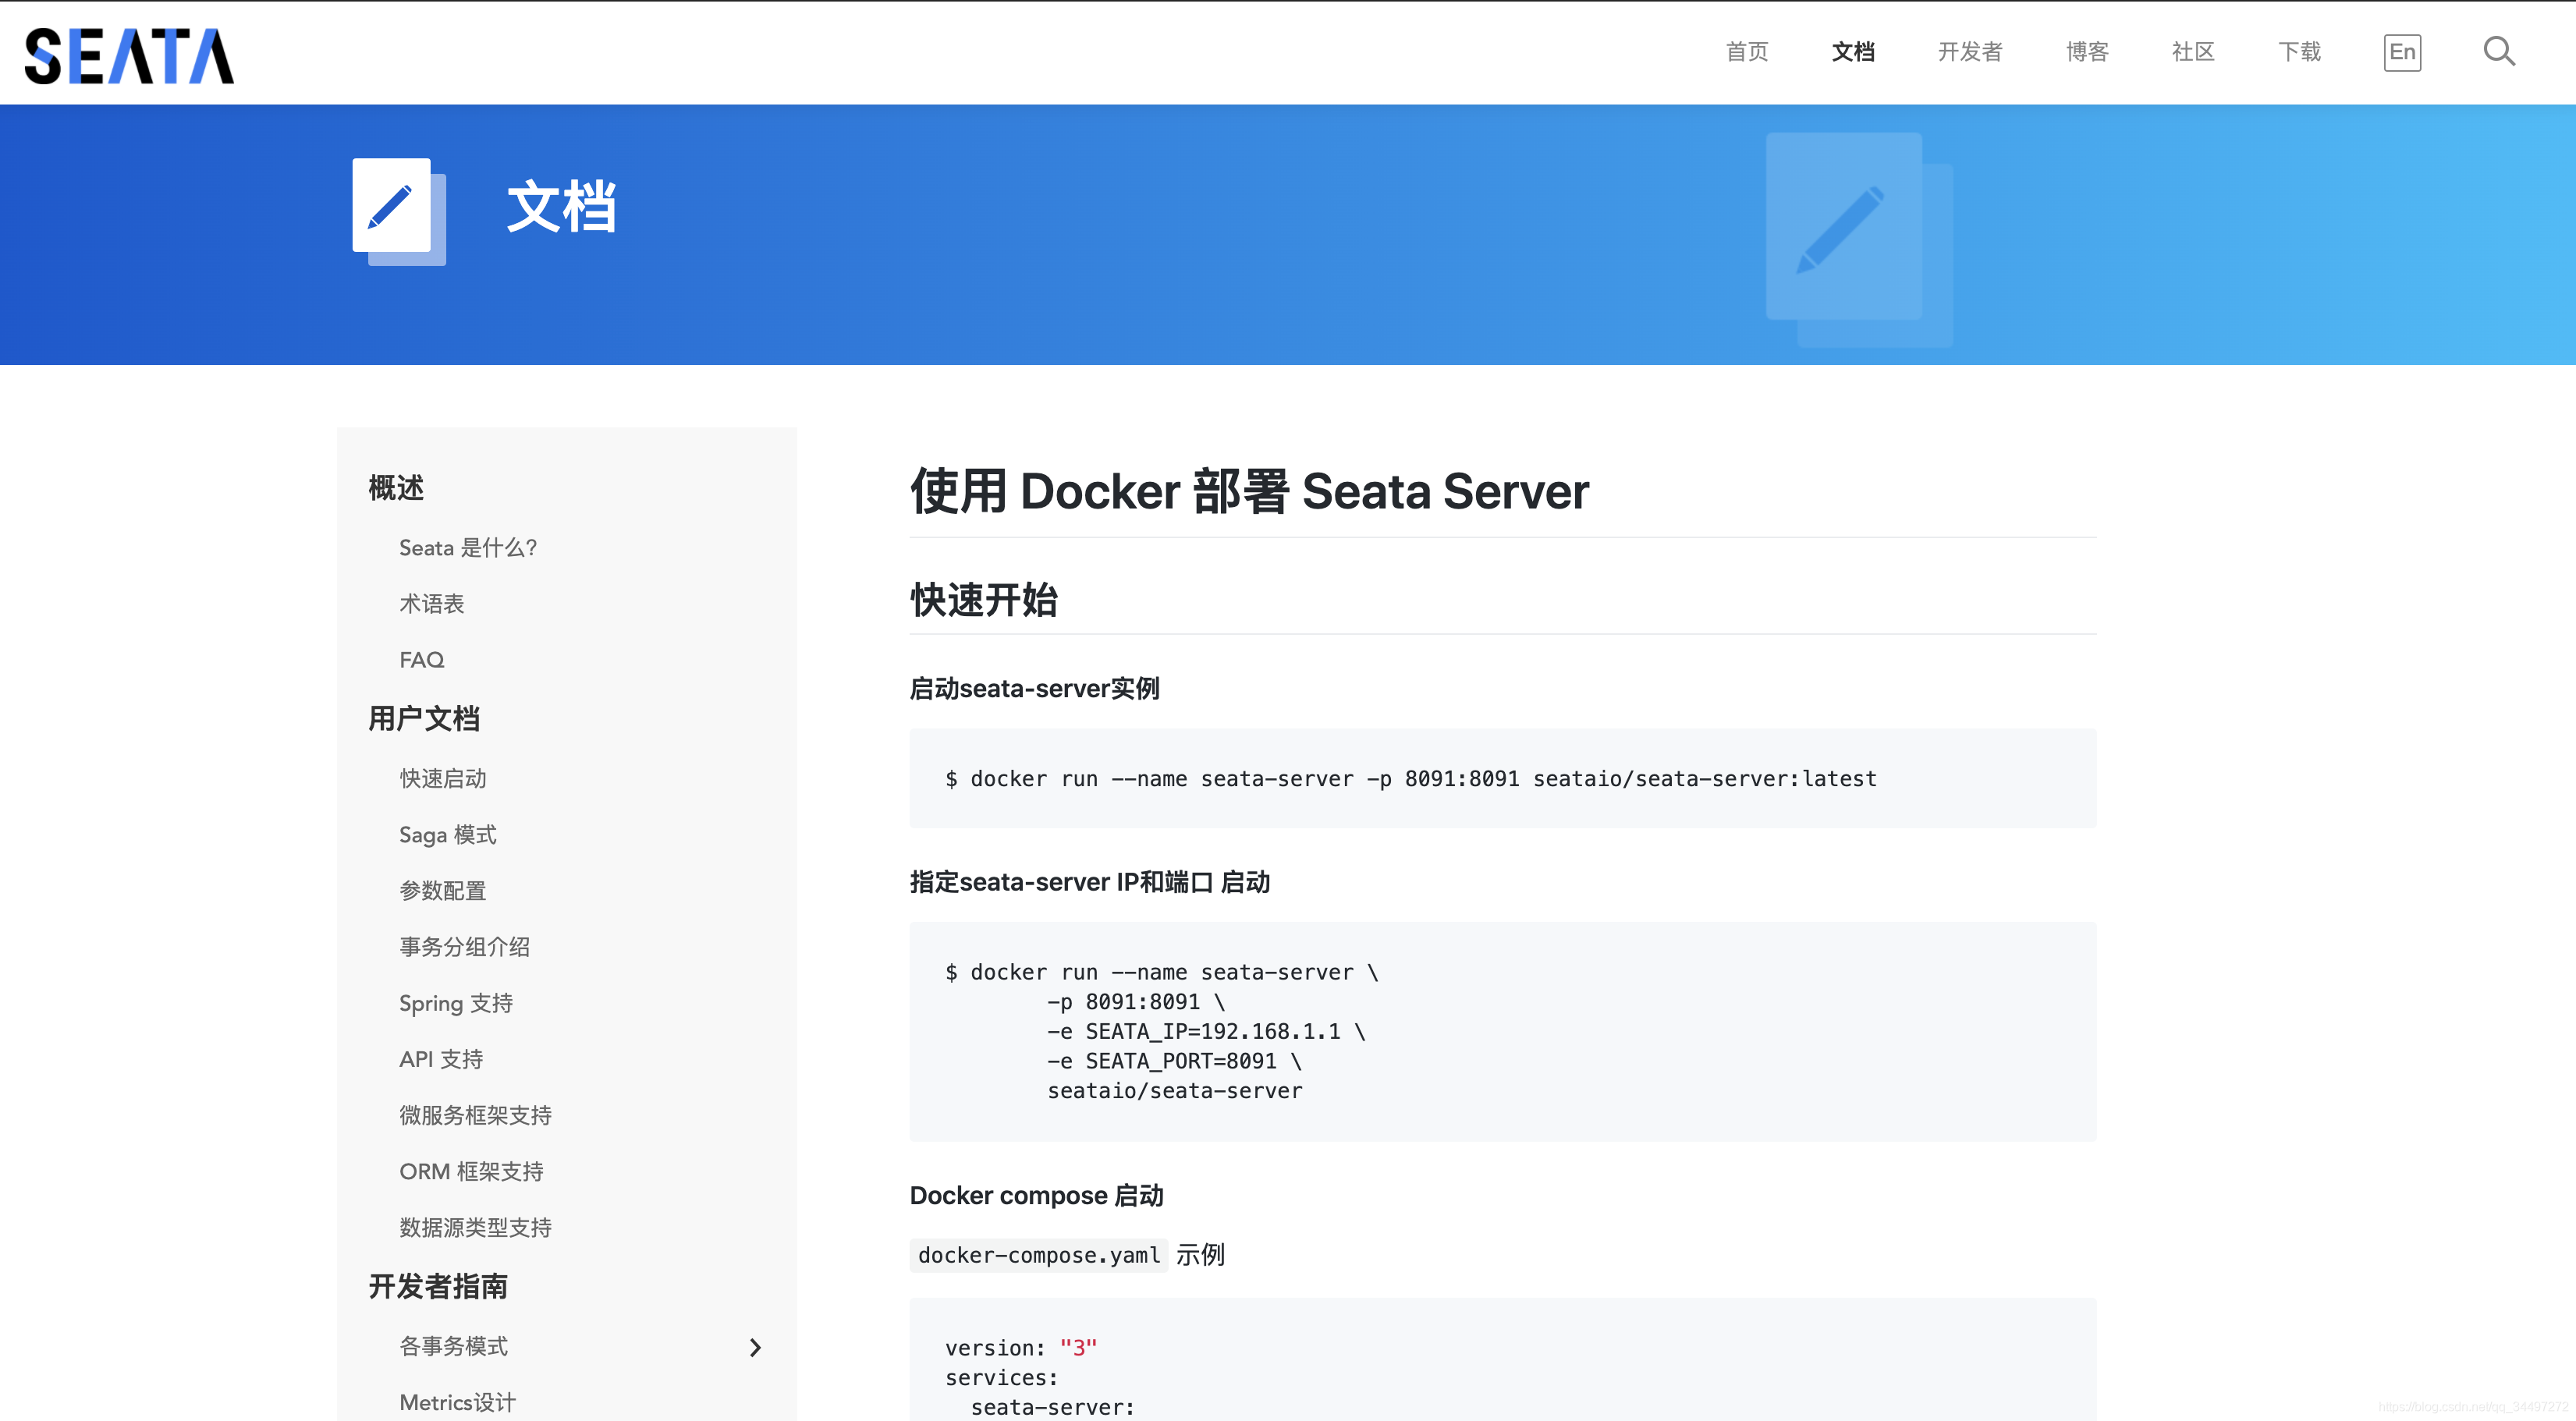Navigate to 社区 in the top menu
This screenshot has height=1421, width=2576.
(2193, 52)
